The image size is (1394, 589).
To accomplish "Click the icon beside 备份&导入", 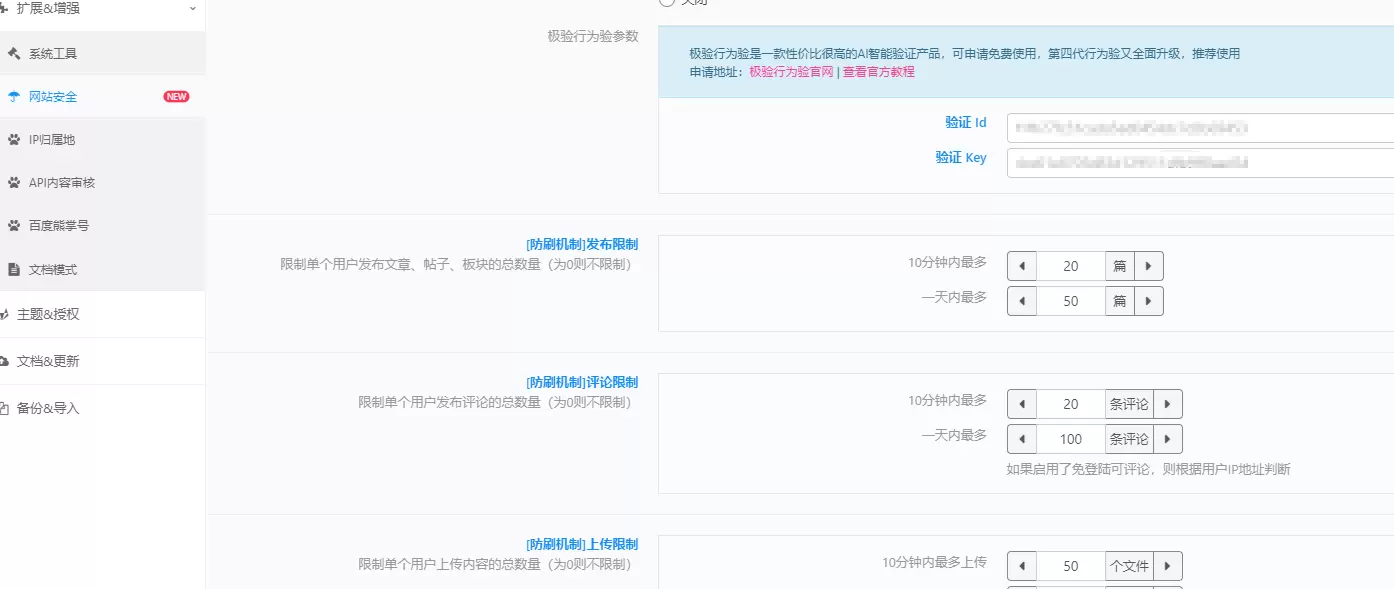I will tap(5, 408).
